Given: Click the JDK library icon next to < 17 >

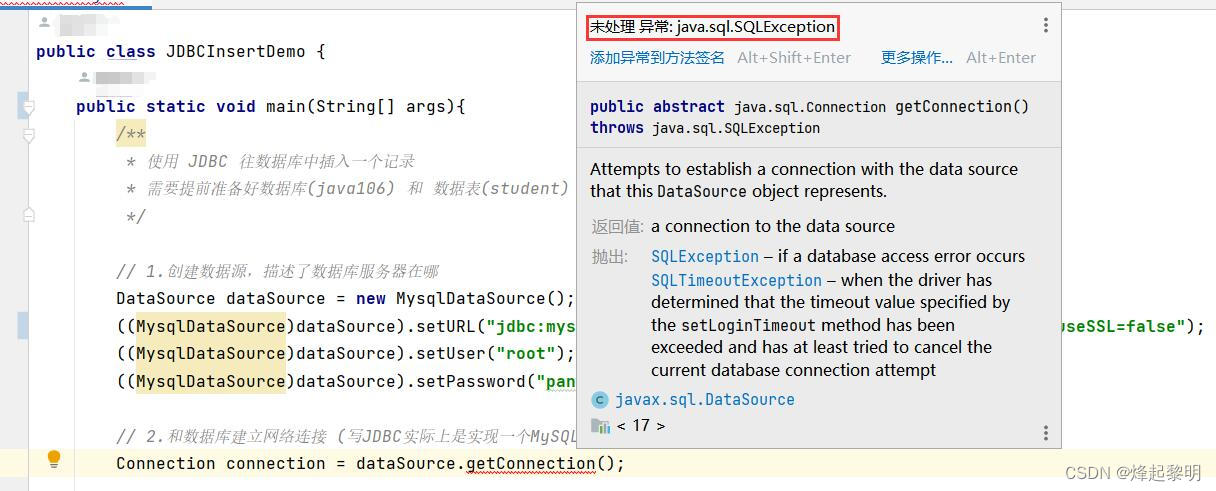Looking at the screenshot, I should point(600,426).
